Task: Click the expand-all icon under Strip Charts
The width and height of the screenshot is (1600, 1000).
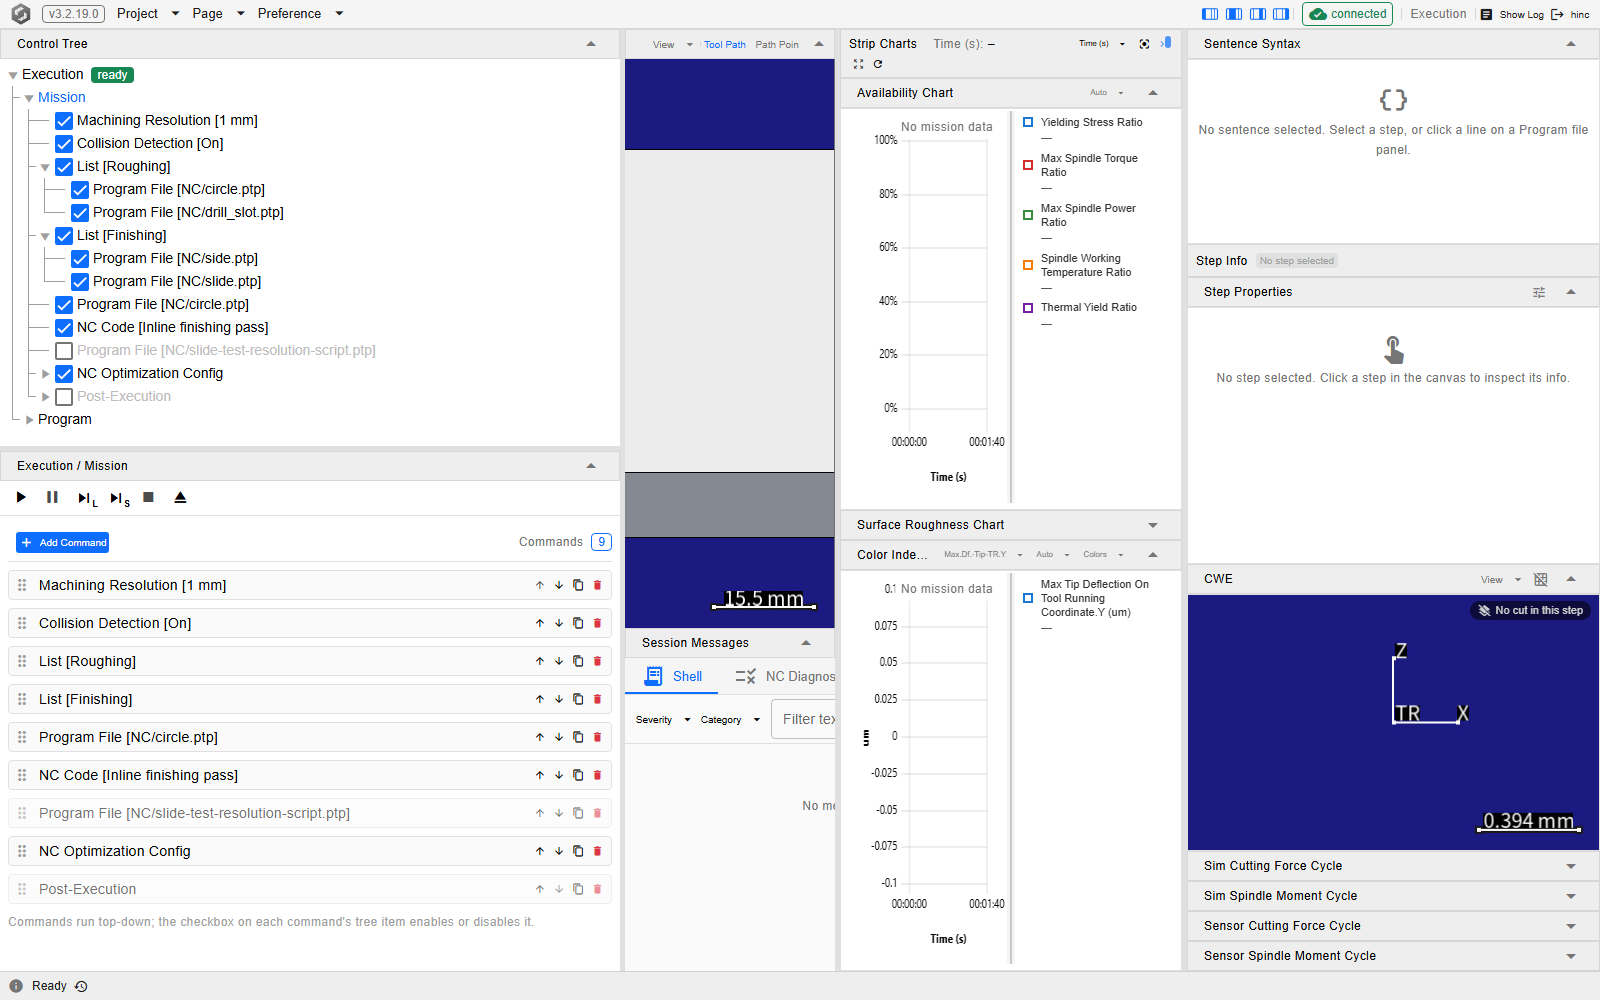Action: click(x=858, y=64)
